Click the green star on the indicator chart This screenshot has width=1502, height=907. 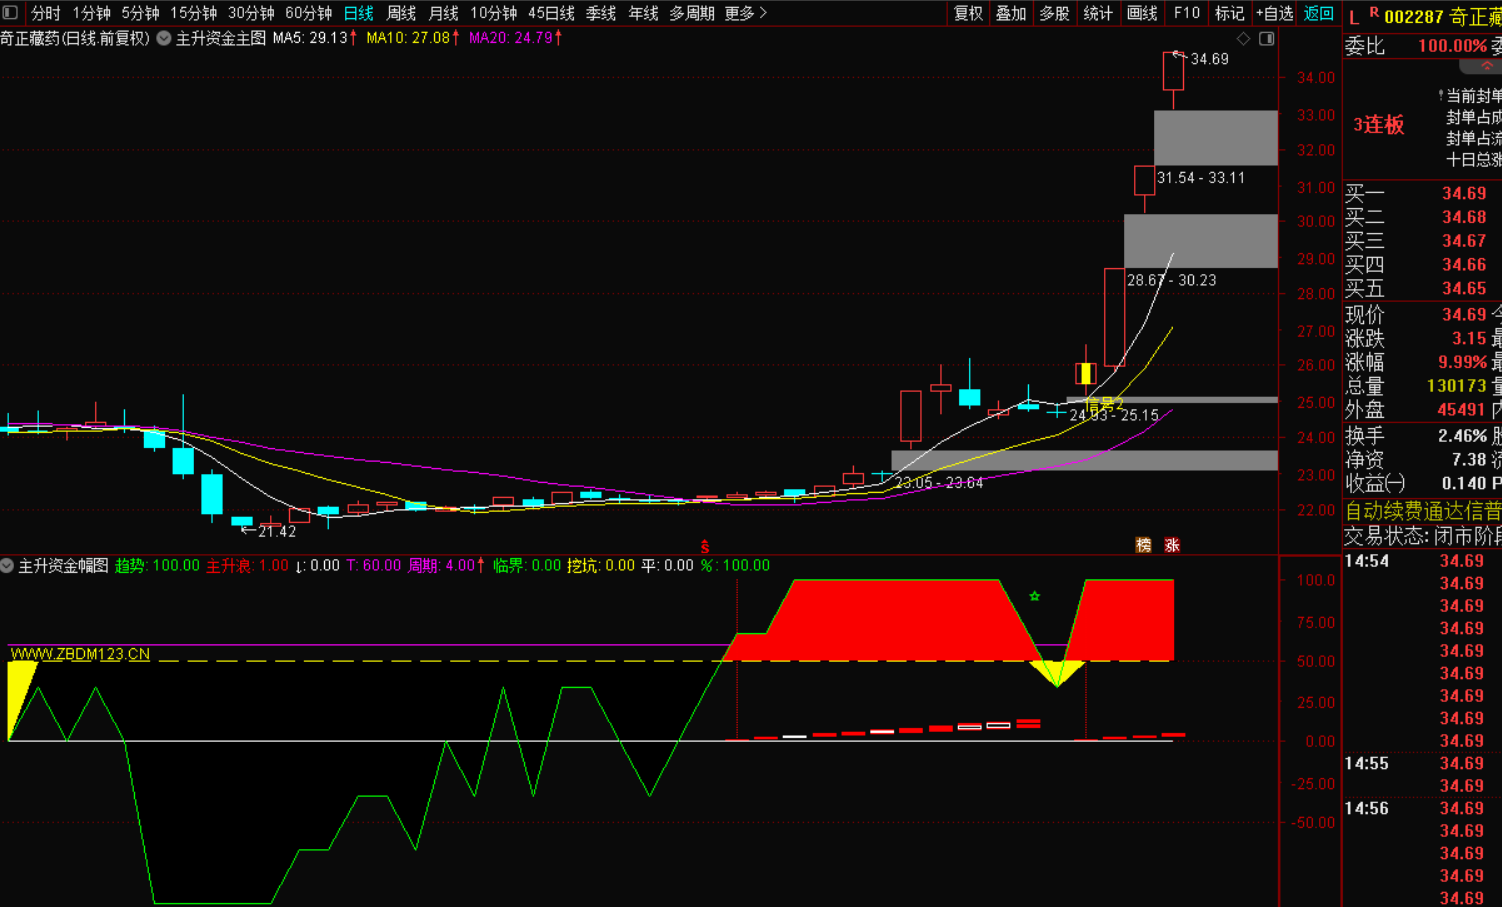1035,596
